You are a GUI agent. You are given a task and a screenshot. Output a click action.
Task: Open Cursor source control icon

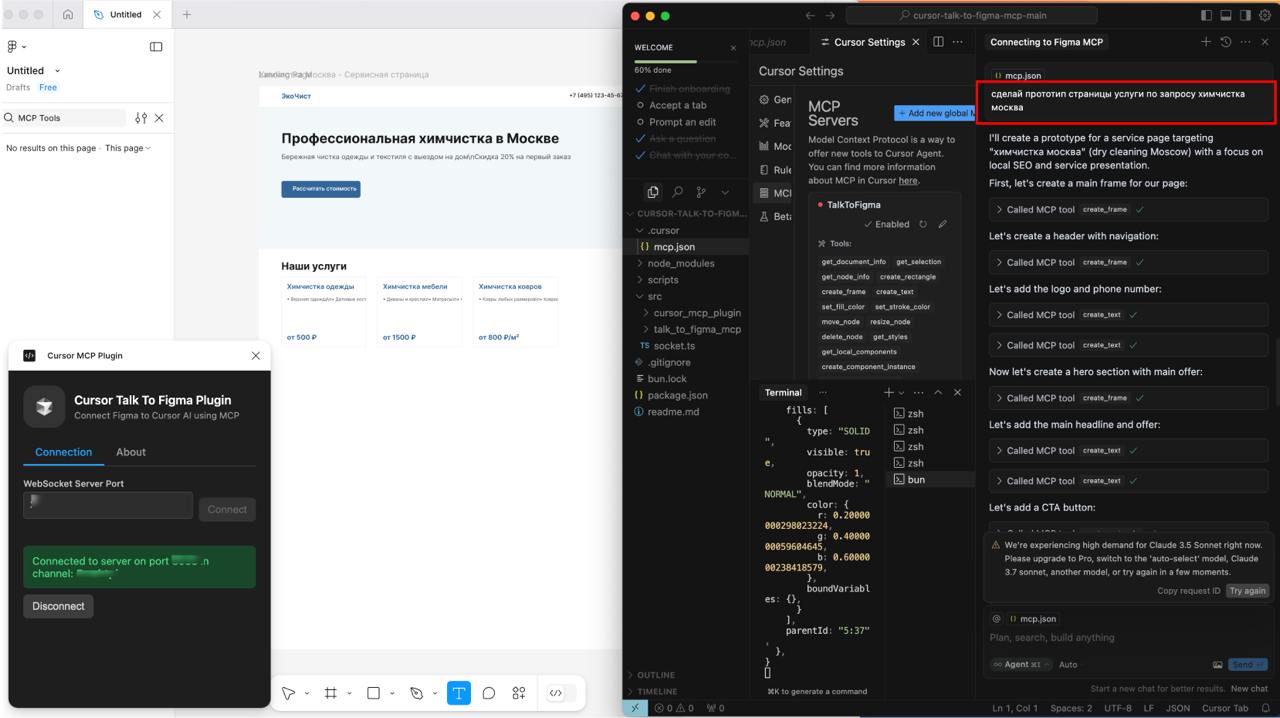(701, 192)
